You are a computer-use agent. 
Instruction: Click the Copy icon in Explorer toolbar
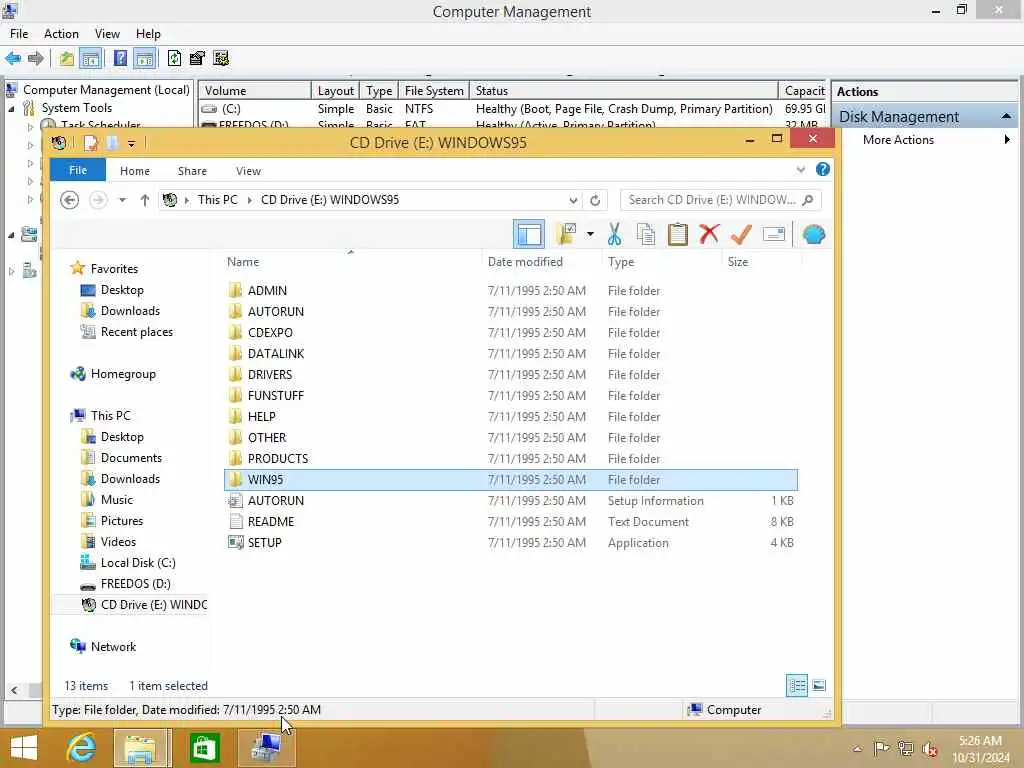(645, 234)
